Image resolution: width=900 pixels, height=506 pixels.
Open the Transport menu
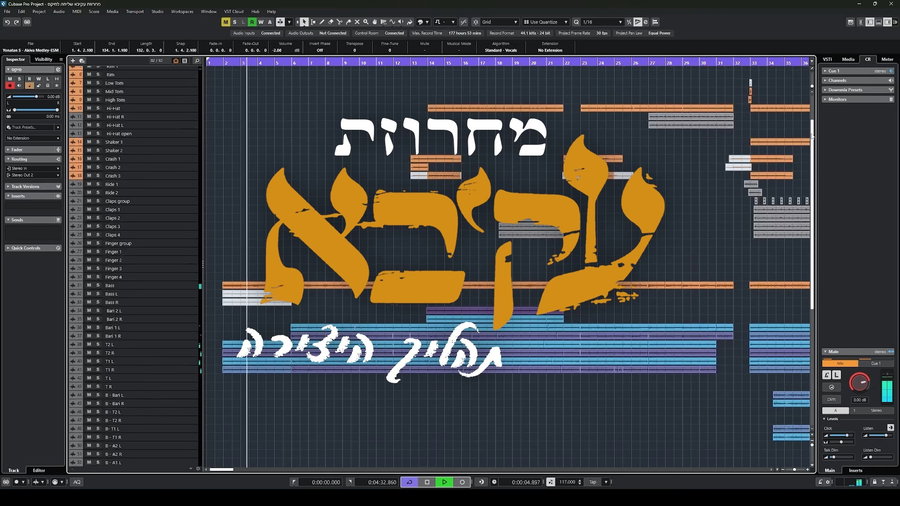[134, 11]
